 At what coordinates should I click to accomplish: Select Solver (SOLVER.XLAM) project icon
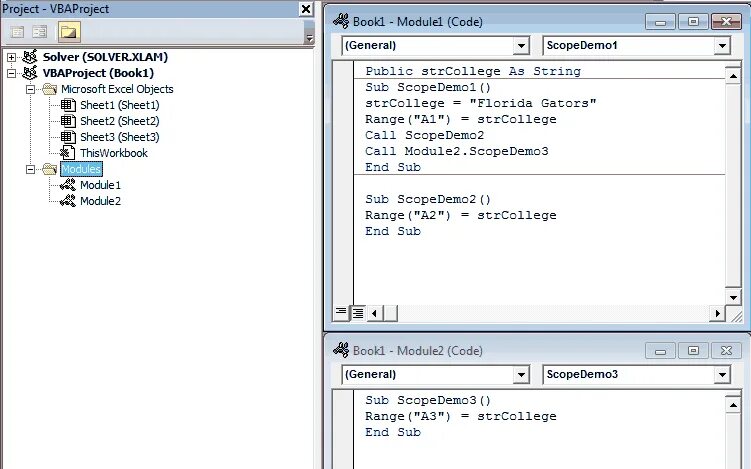30,57
